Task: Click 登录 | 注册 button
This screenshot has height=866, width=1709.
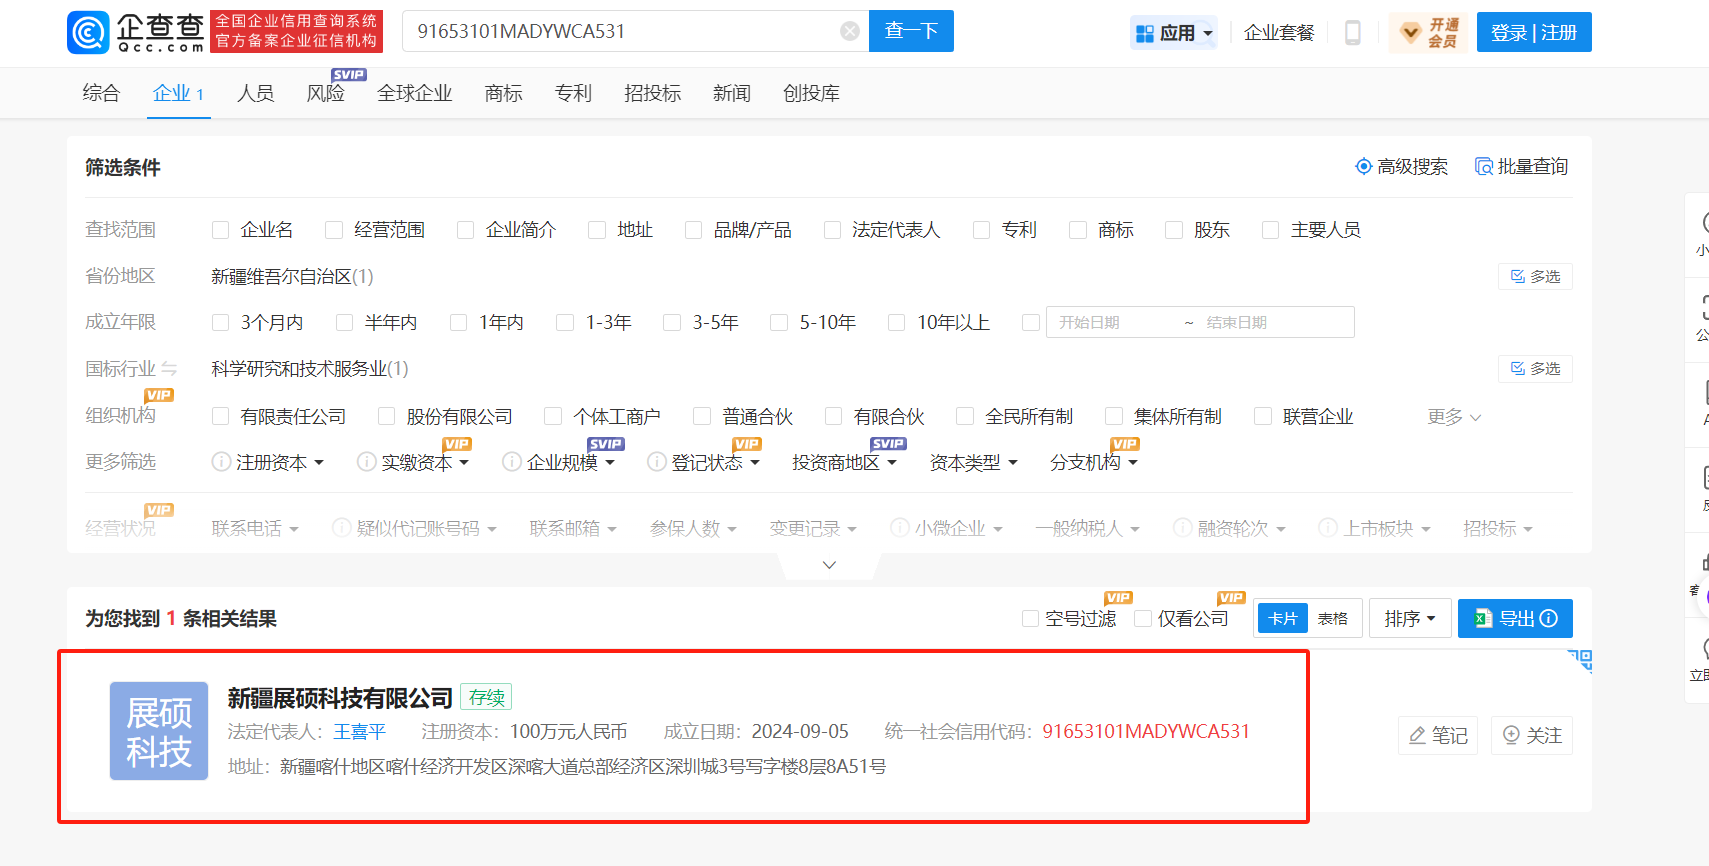Action: (x=1534, y=33)
